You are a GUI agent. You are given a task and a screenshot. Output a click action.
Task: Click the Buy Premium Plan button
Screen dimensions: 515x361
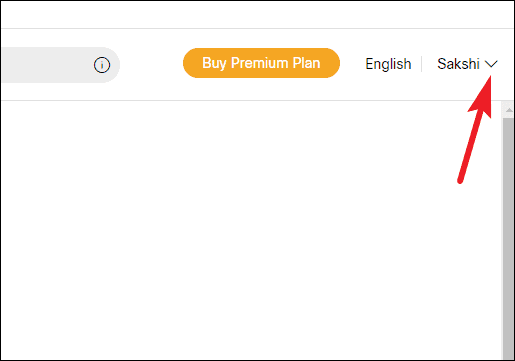tap(261, 63)
